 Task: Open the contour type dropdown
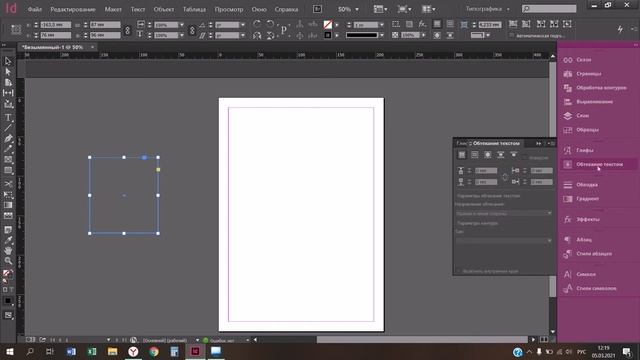pyautogui.click(x=504, y=241)
